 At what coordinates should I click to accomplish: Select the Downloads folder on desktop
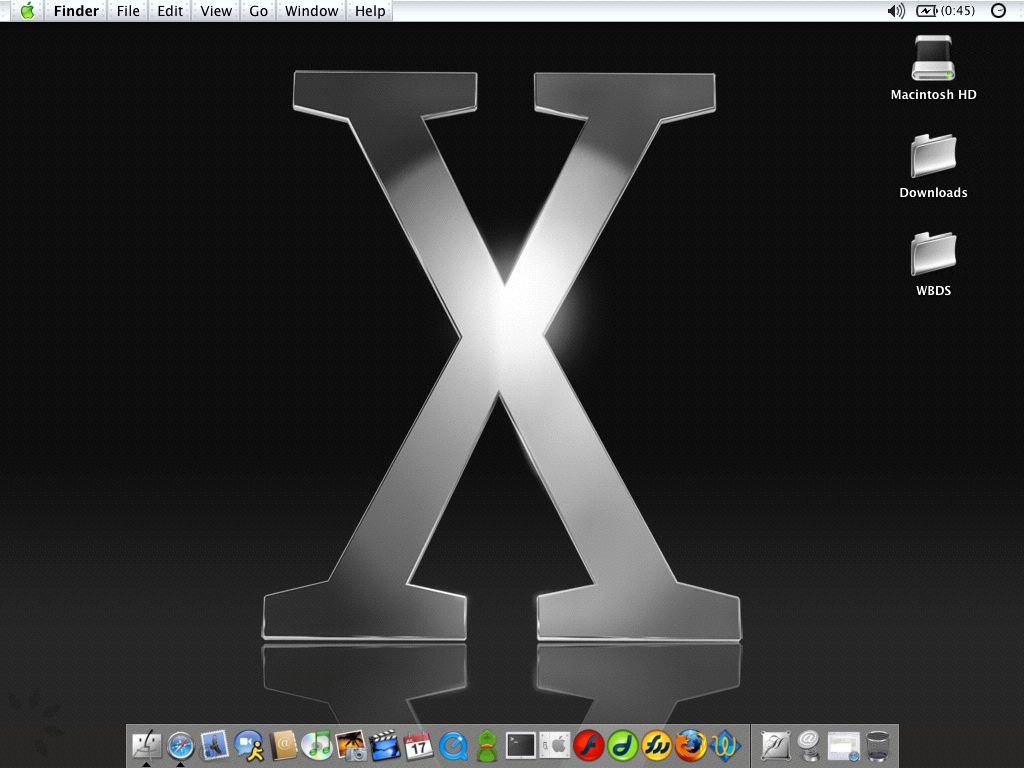933,156
